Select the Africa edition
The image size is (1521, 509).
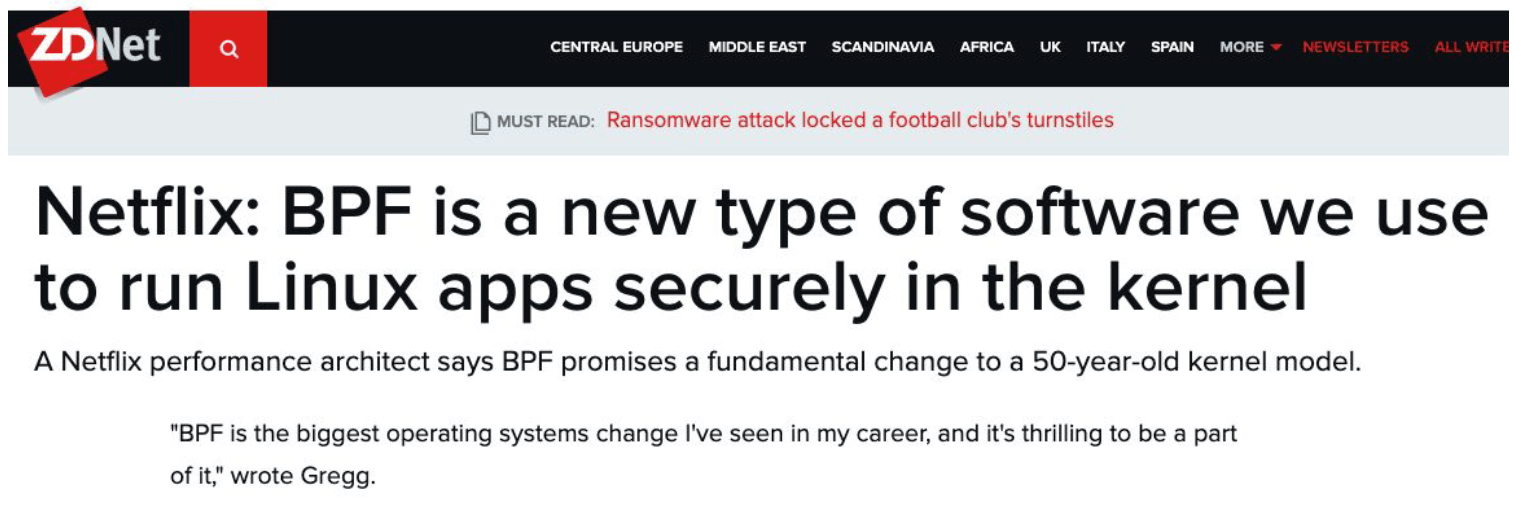(x=986, y=47)
